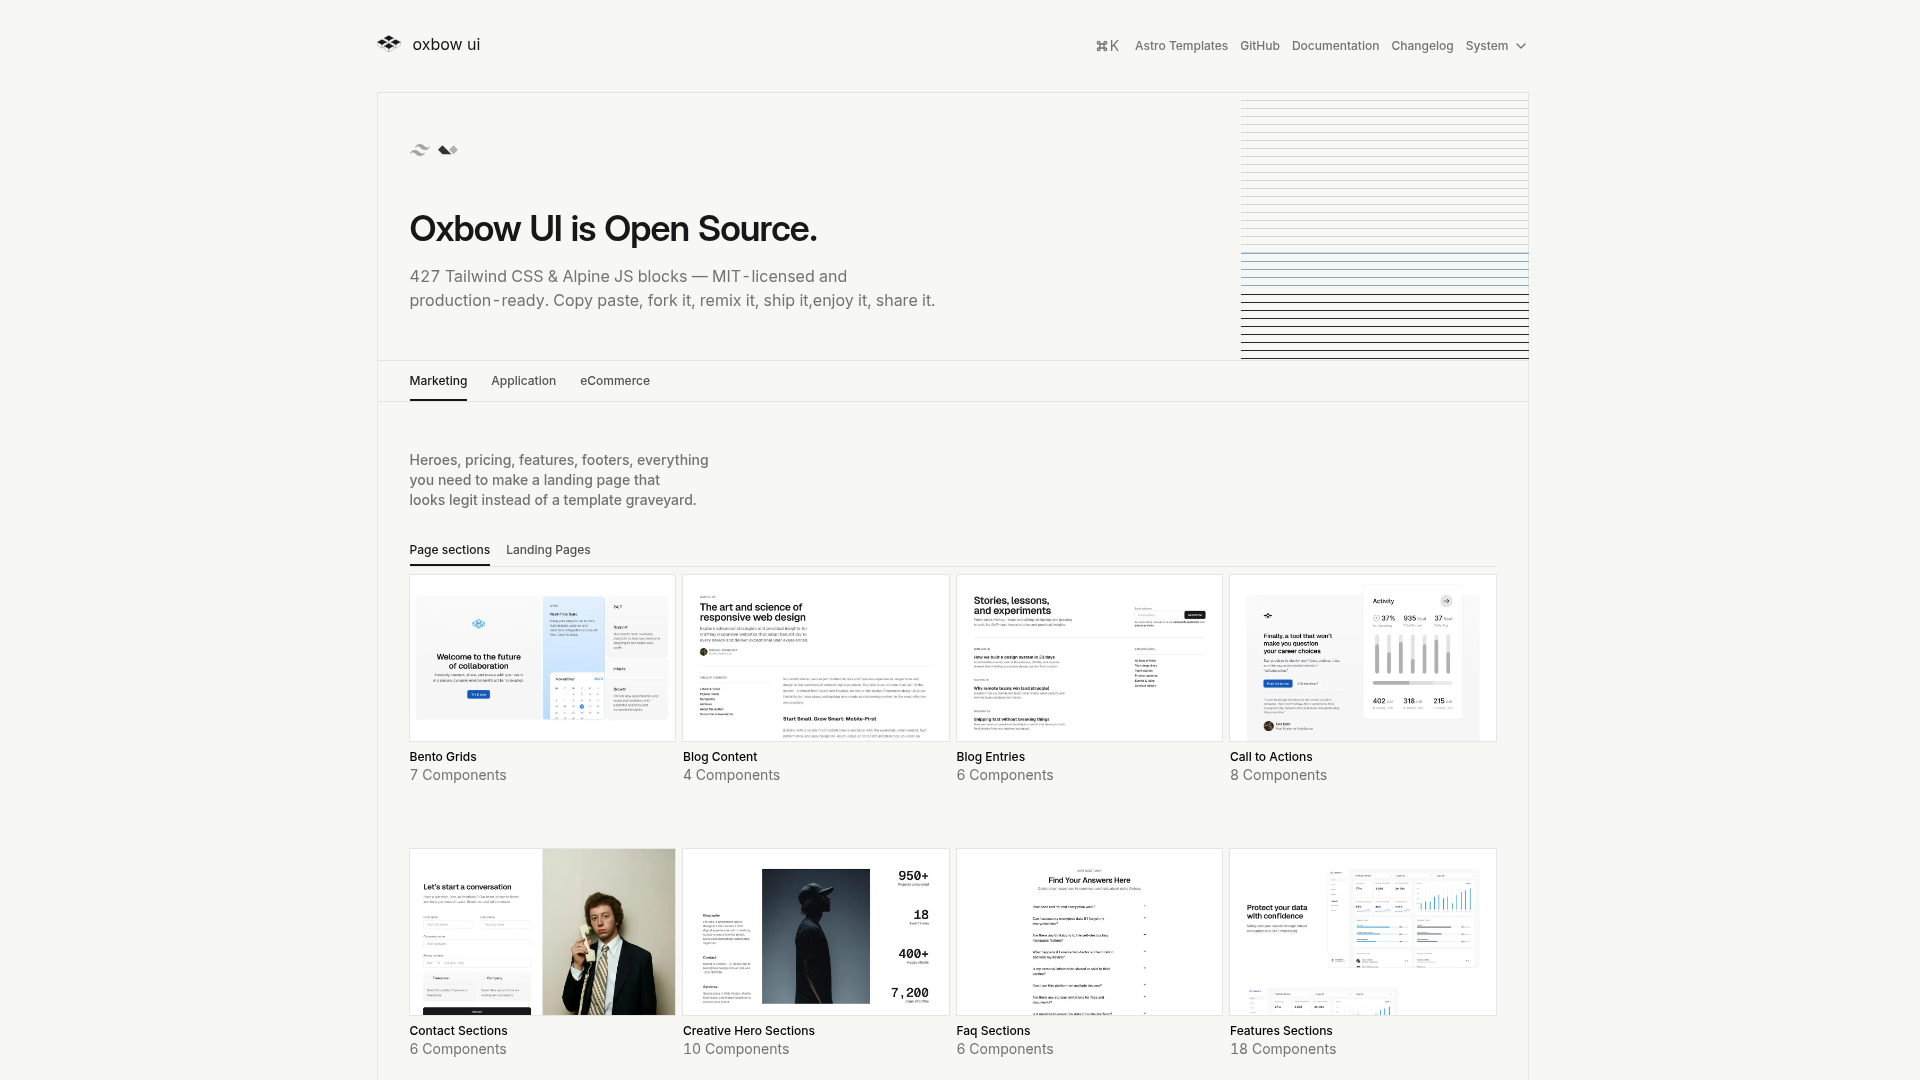This screenshot has height=1080, width=1920.
Task: Open the Contact Sections preview thumbnail
Action: click(542, 932)
